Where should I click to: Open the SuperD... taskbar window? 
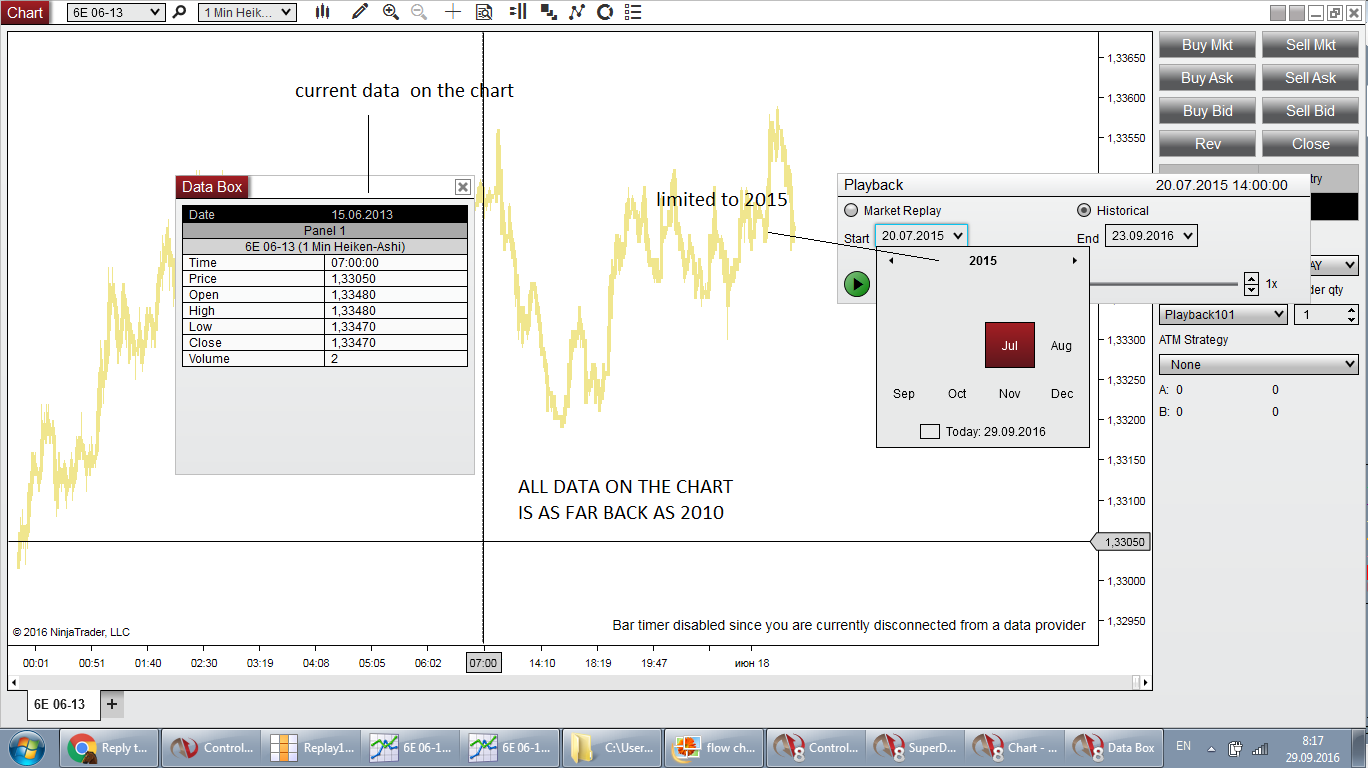(x=916, y=747)
